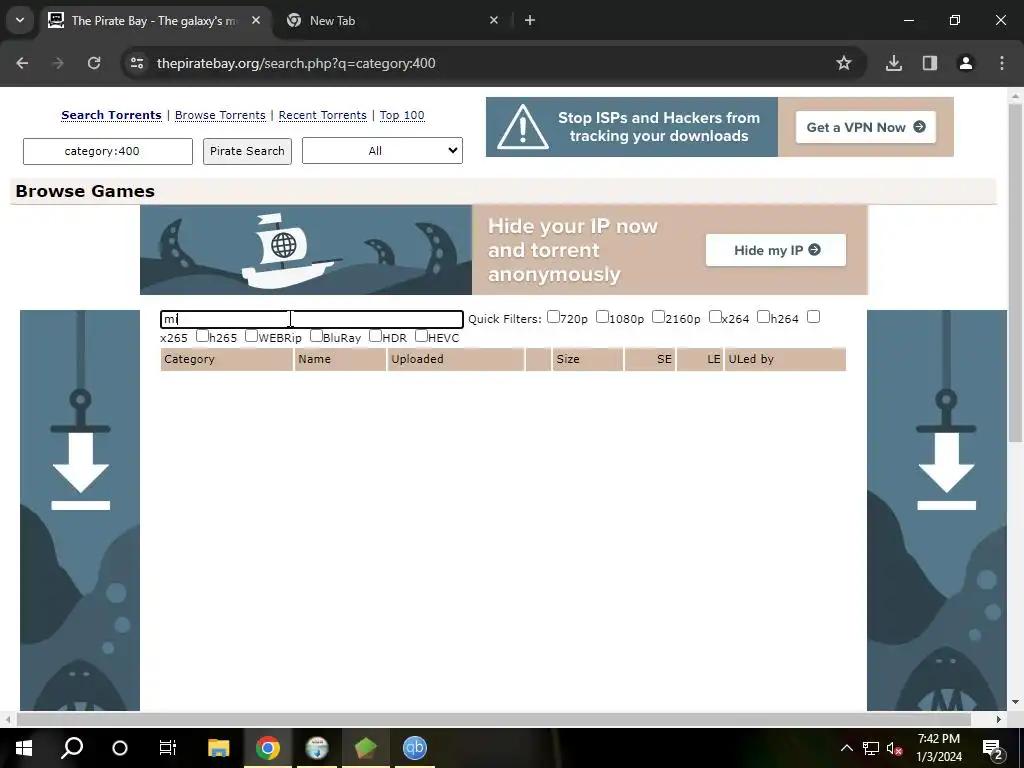
Task: Open Cortana circle icon
Action: 120,747
